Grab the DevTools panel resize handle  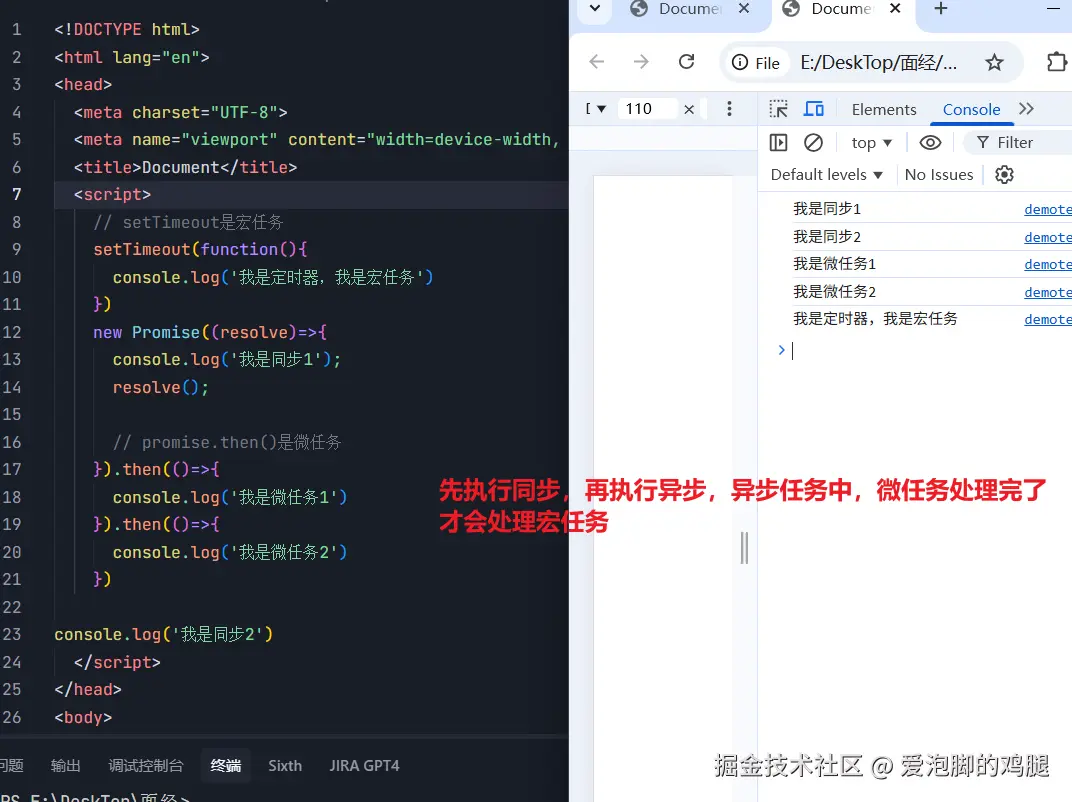click(745, 548)
